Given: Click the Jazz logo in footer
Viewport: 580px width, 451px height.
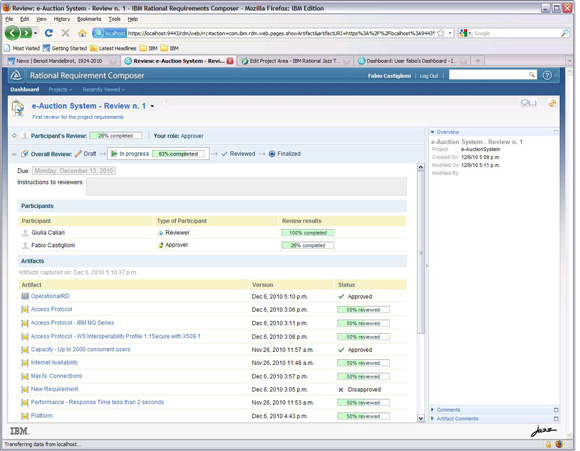Looking at the screenshot, I should (x=544, y=431).
